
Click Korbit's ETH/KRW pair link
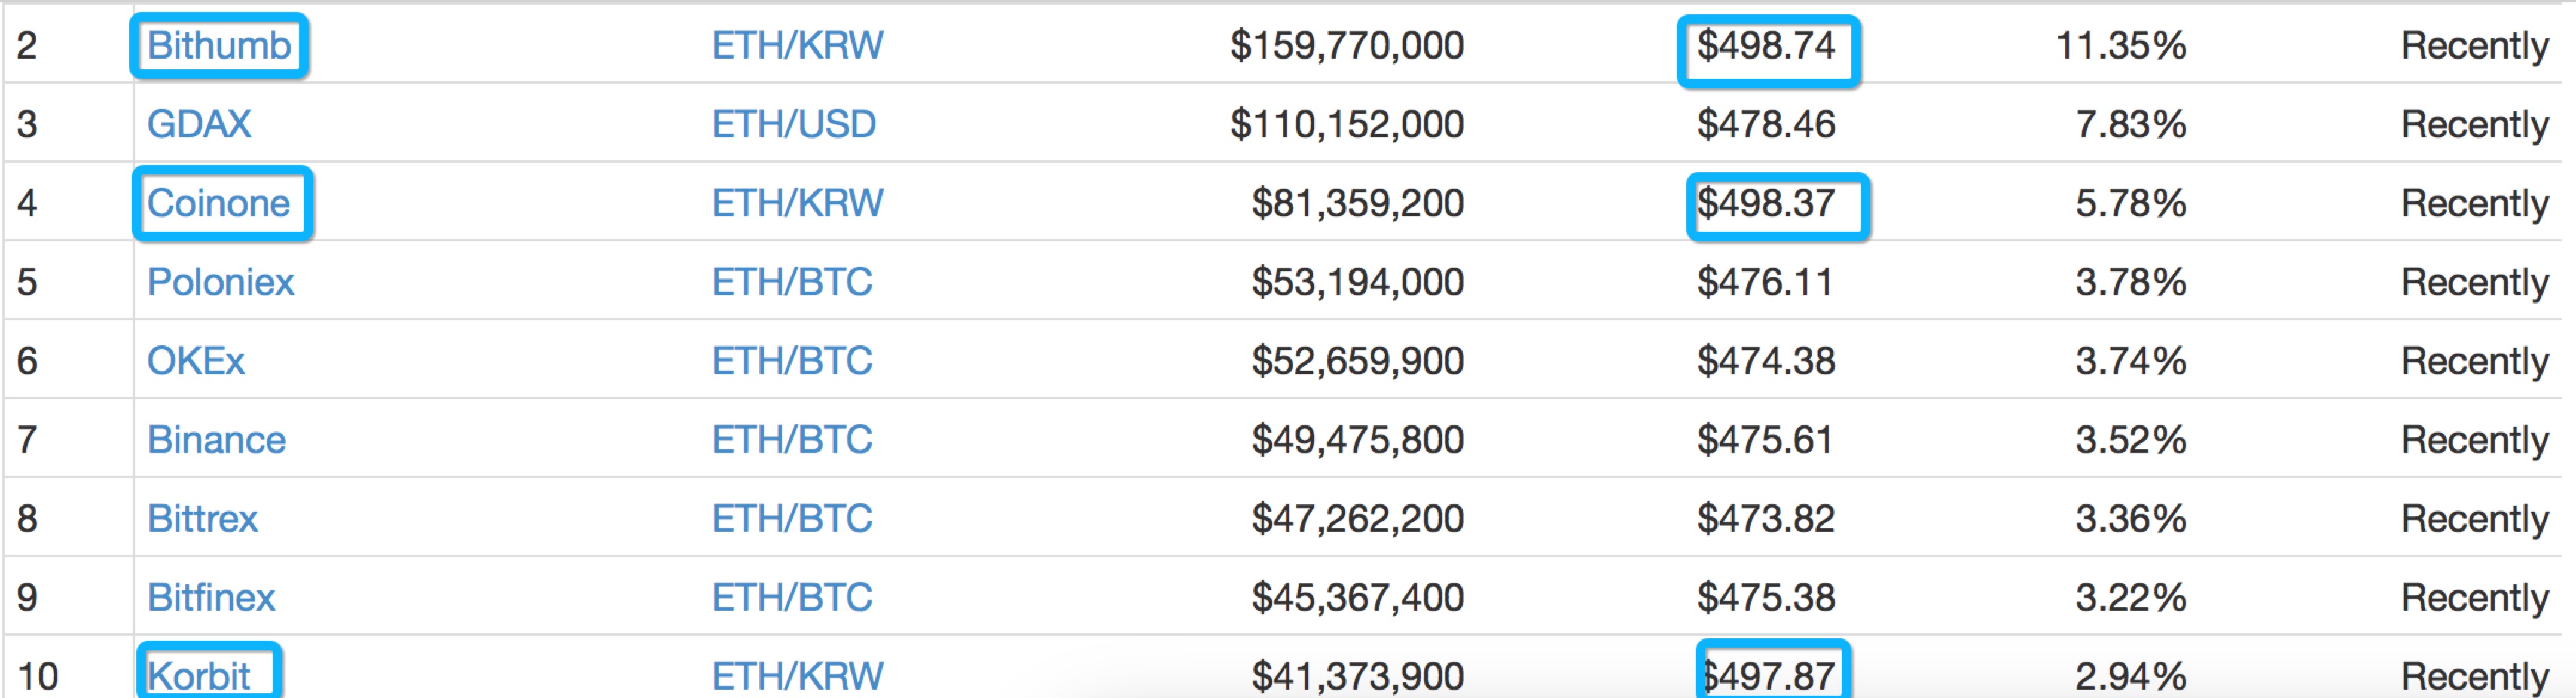(x=798, y=677)
